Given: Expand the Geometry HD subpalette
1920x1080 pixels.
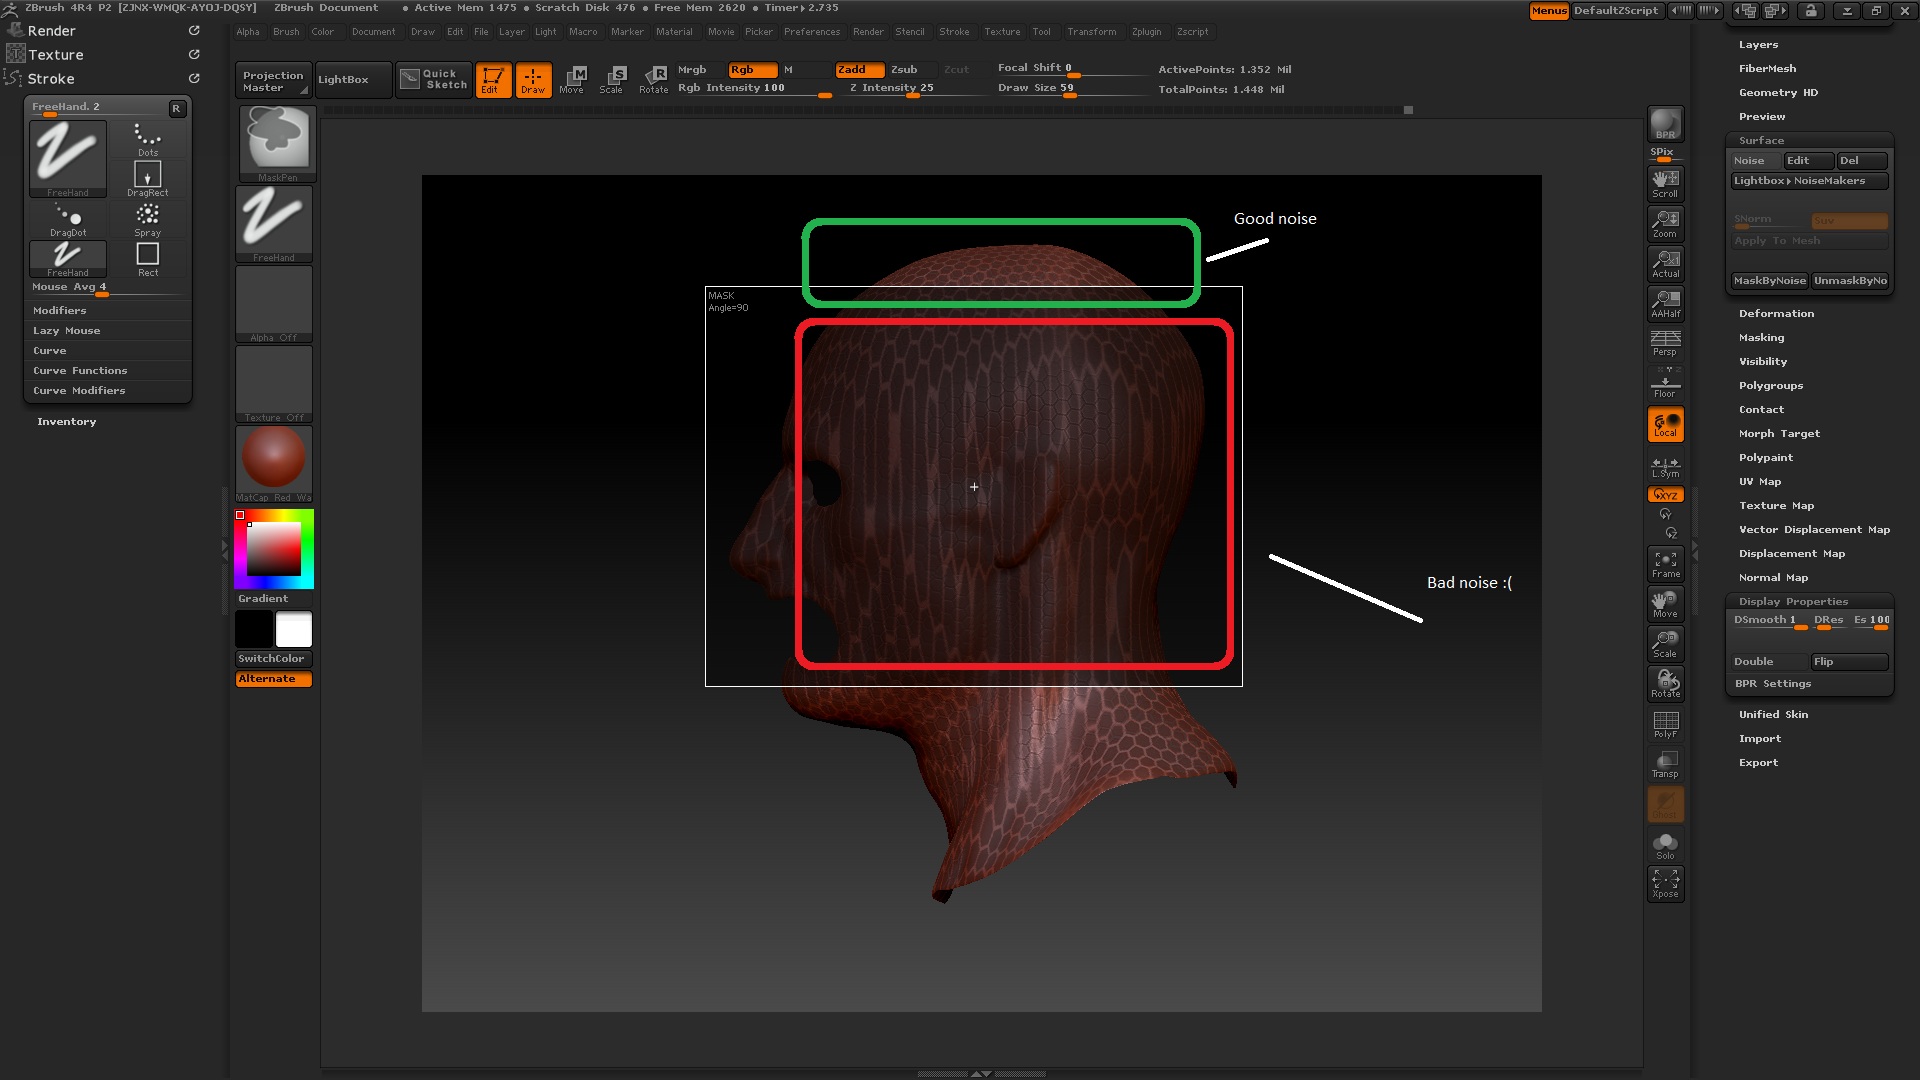Looking at the screenshot, I should click(x=1778, y=93).
